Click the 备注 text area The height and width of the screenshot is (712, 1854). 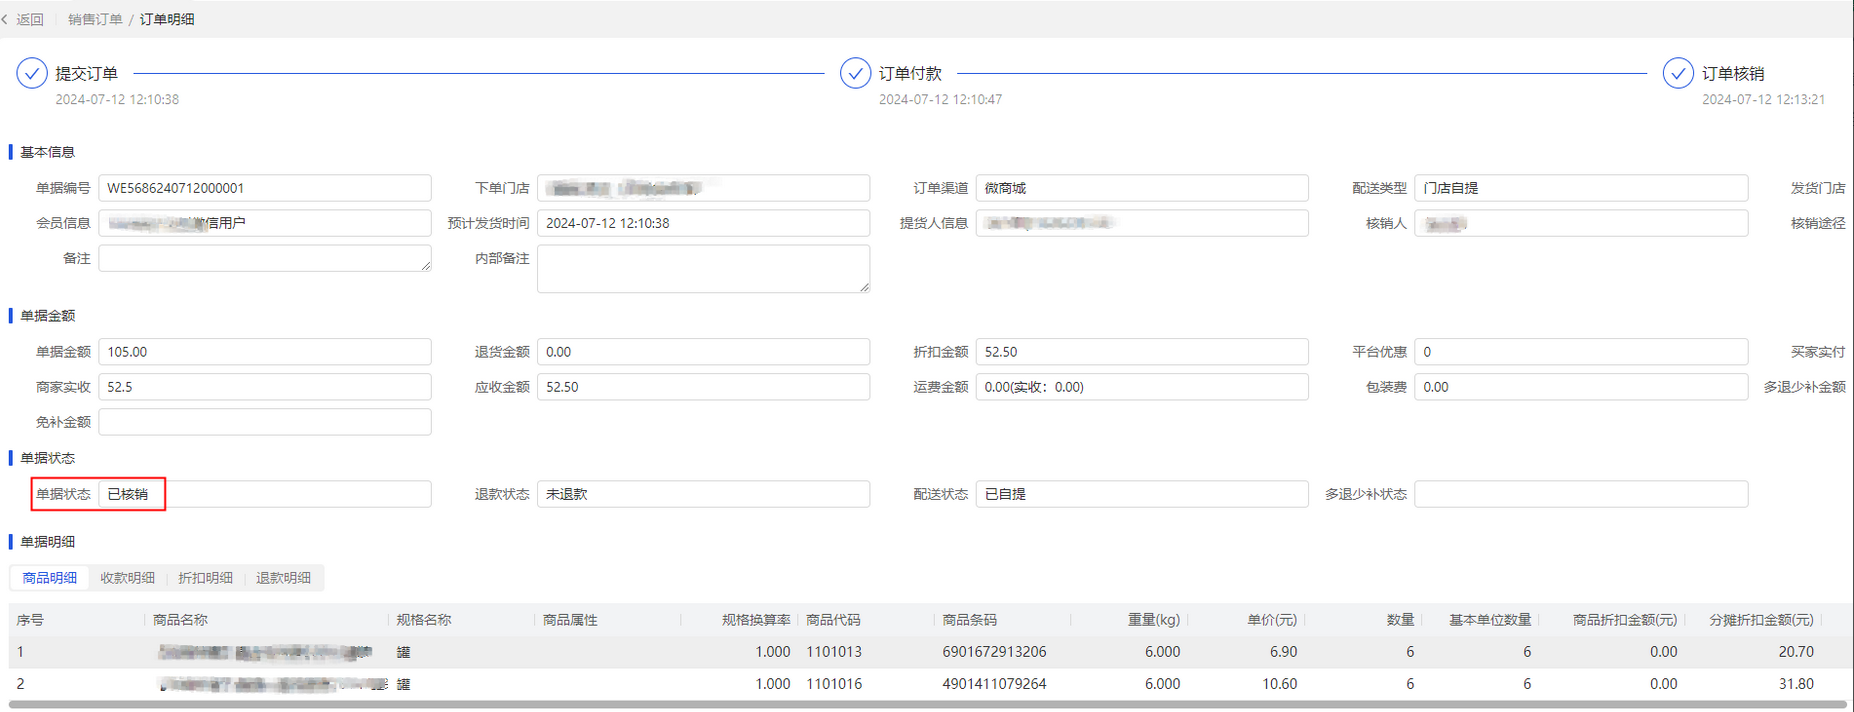tap(264, 258)
